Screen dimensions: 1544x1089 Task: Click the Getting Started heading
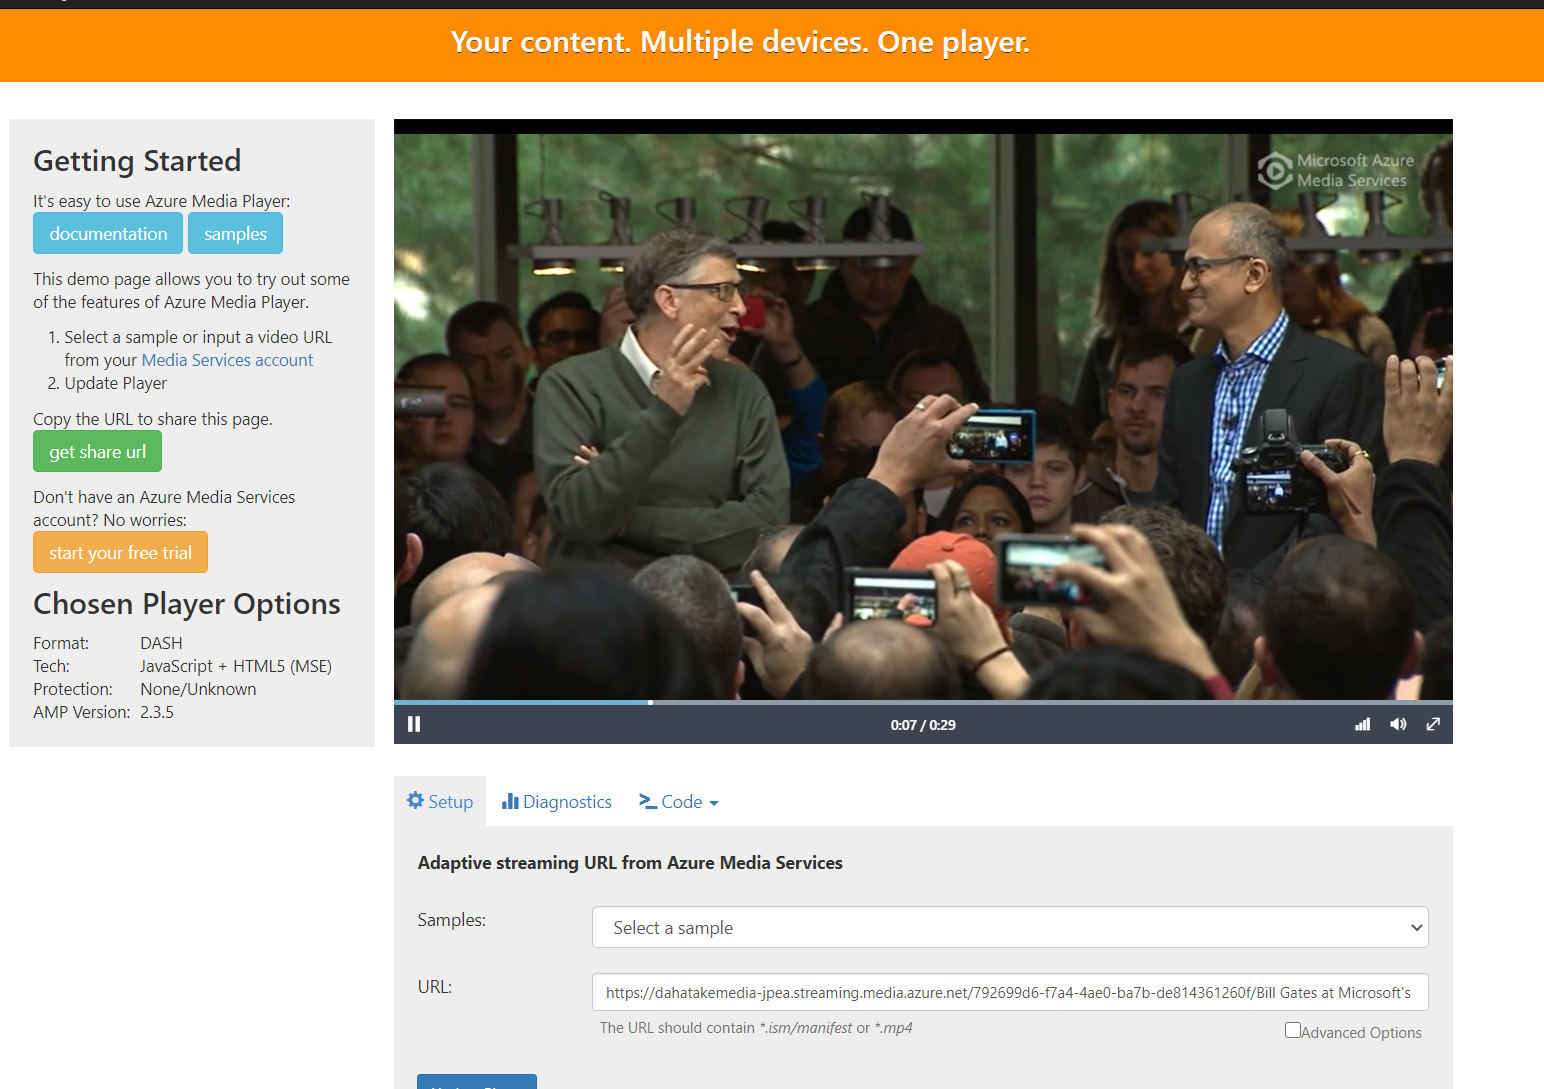[x=137, y=161]
